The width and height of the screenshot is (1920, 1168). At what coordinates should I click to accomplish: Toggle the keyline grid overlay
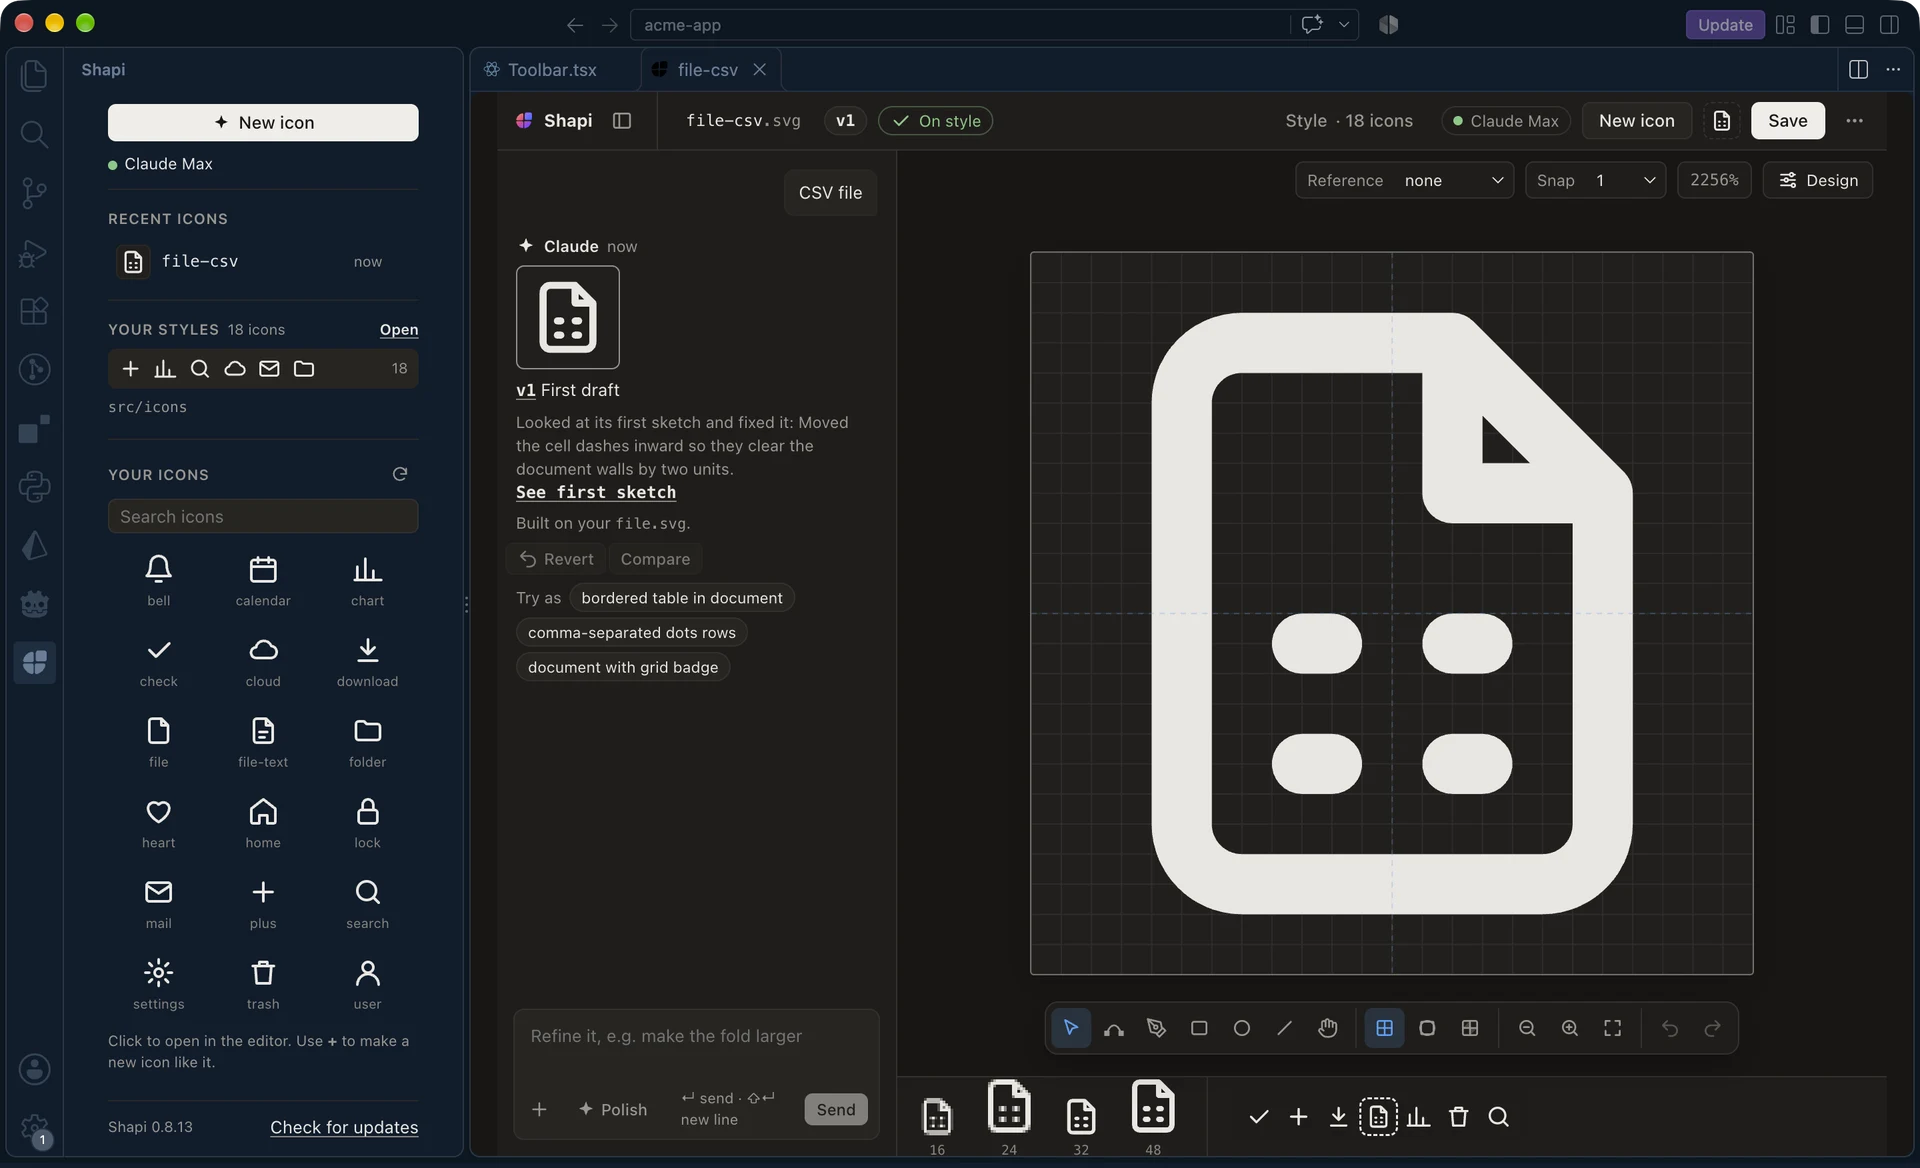(1470, 1028)
